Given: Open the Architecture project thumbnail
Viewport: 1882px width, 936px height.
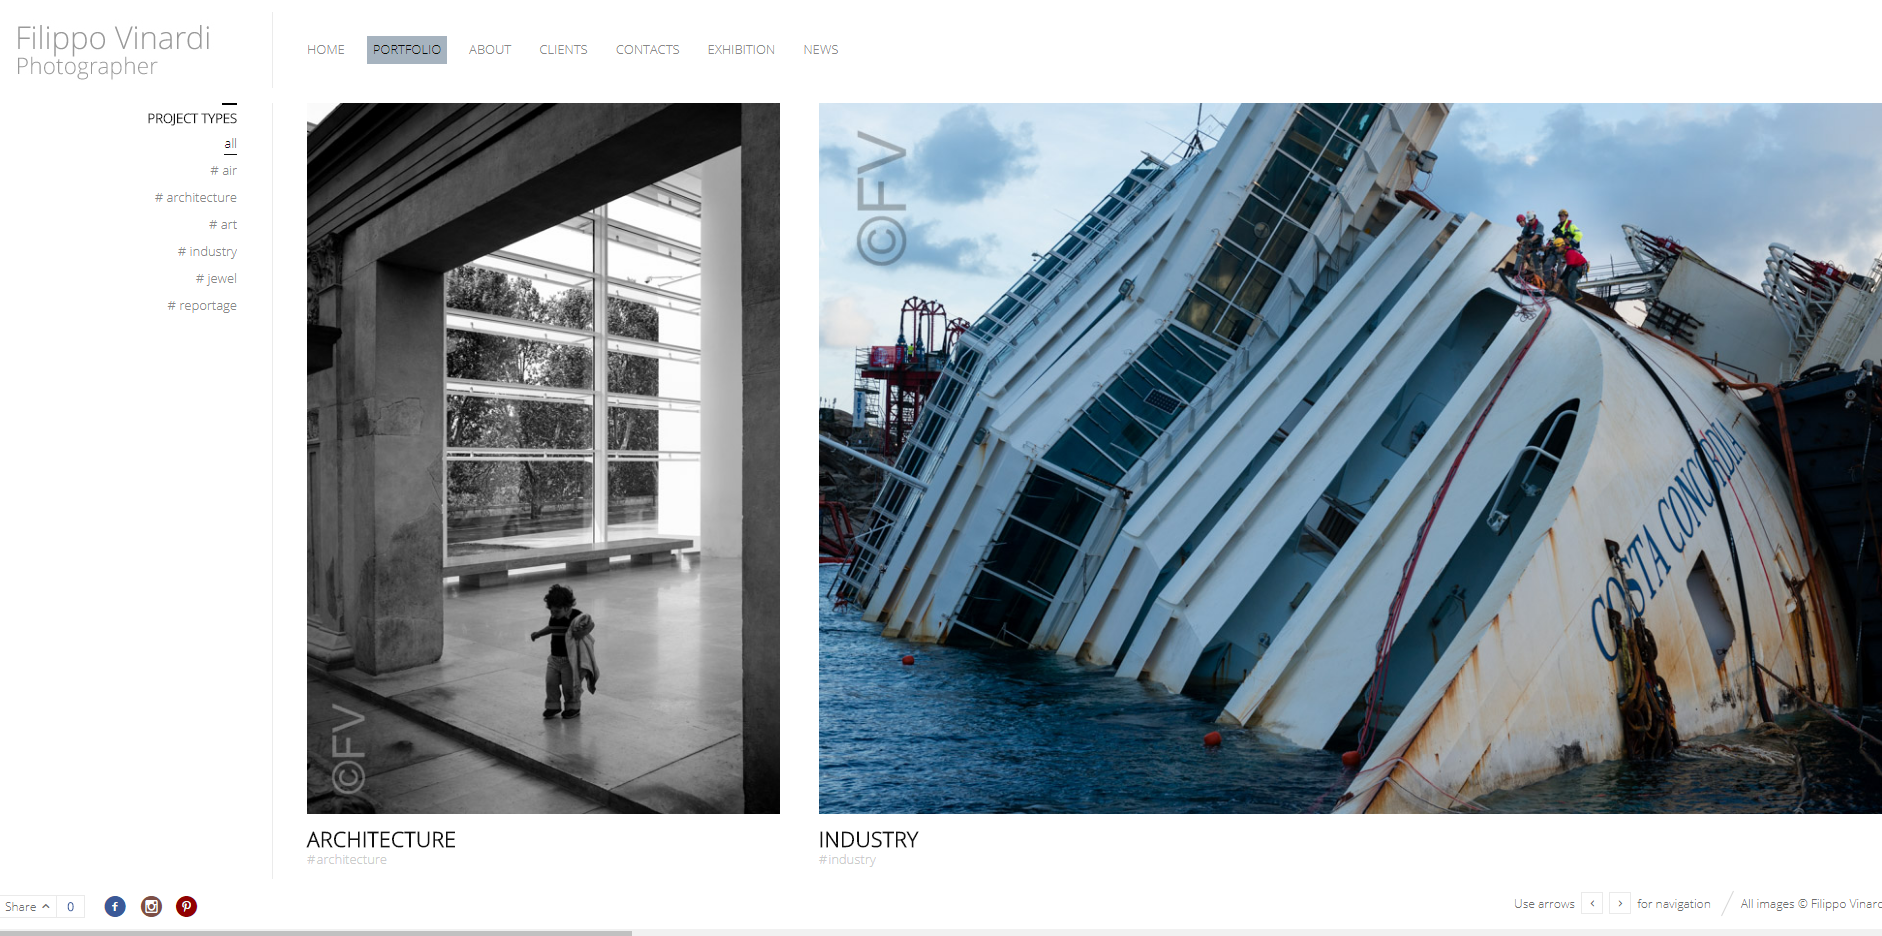Looking at the screenshot, I should pos(543,458).
